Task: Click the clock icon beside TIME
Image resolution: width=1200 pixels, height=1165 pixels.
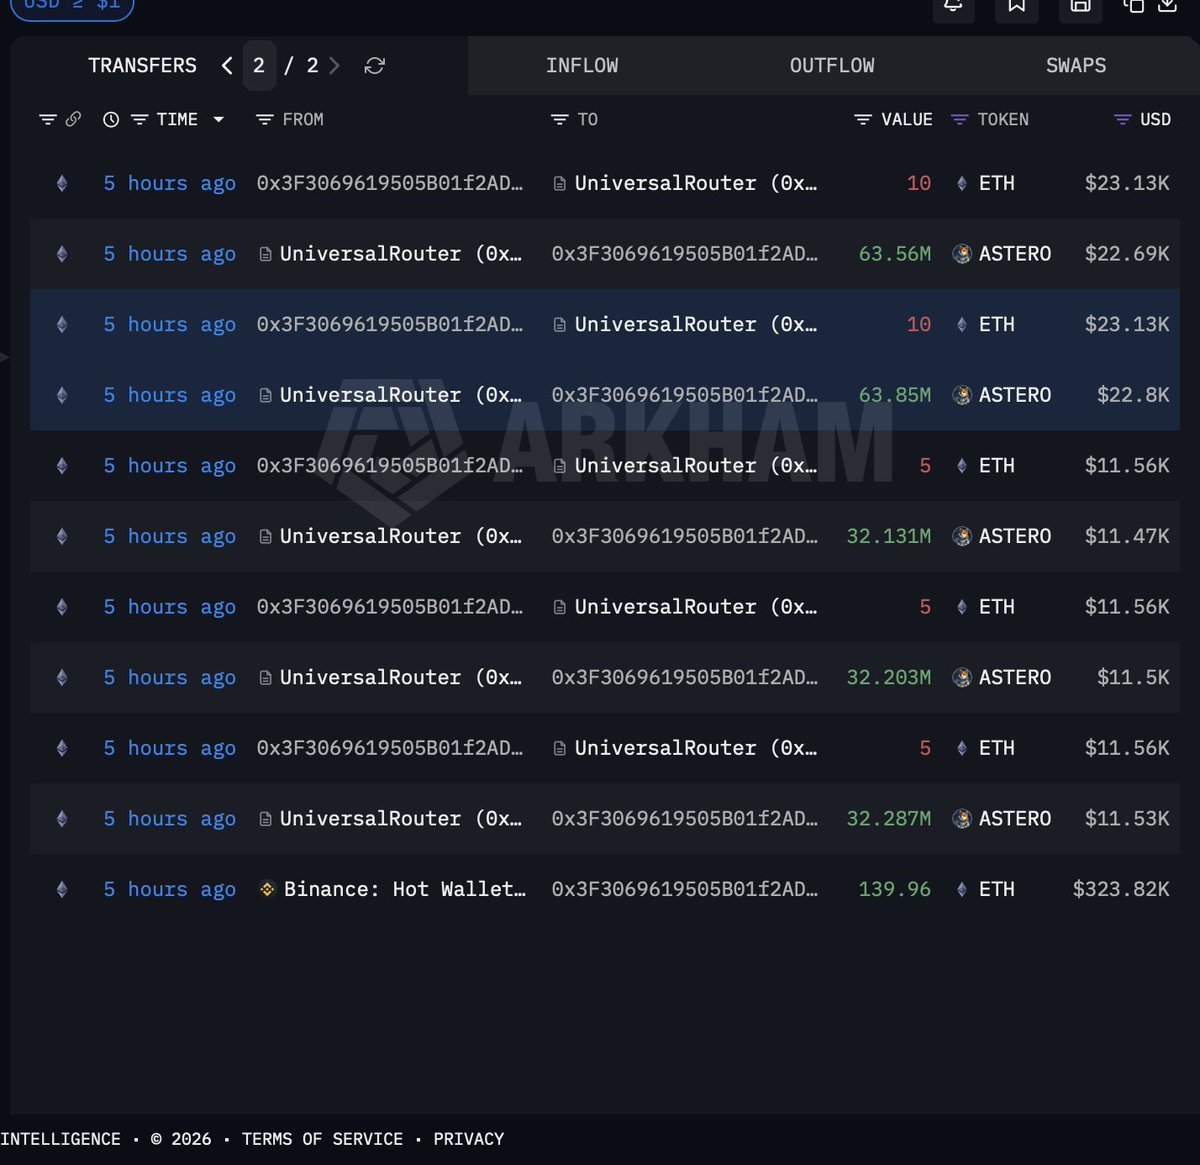Action: [x=111, y=120]
